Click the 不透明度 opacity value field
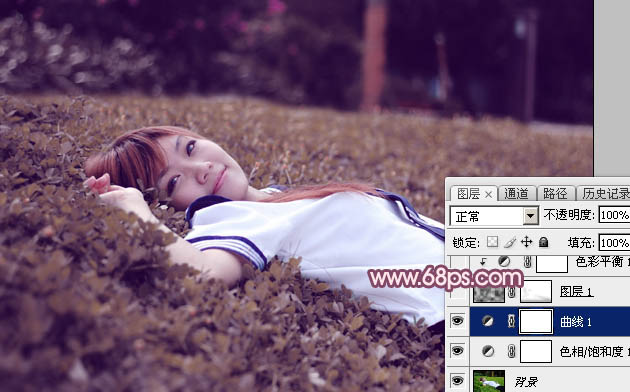The width and height of the screenshot is (630, 392). pyautogui.click(x=614, y=215)
